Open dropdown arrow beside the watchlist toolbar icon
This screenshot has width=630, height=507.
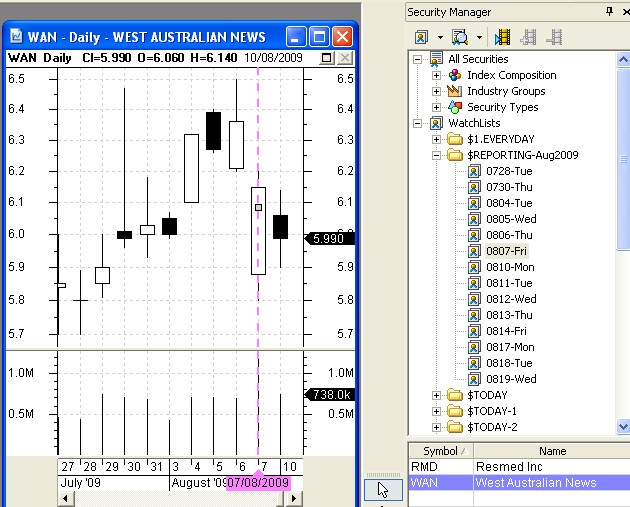(x=440, y=38)
